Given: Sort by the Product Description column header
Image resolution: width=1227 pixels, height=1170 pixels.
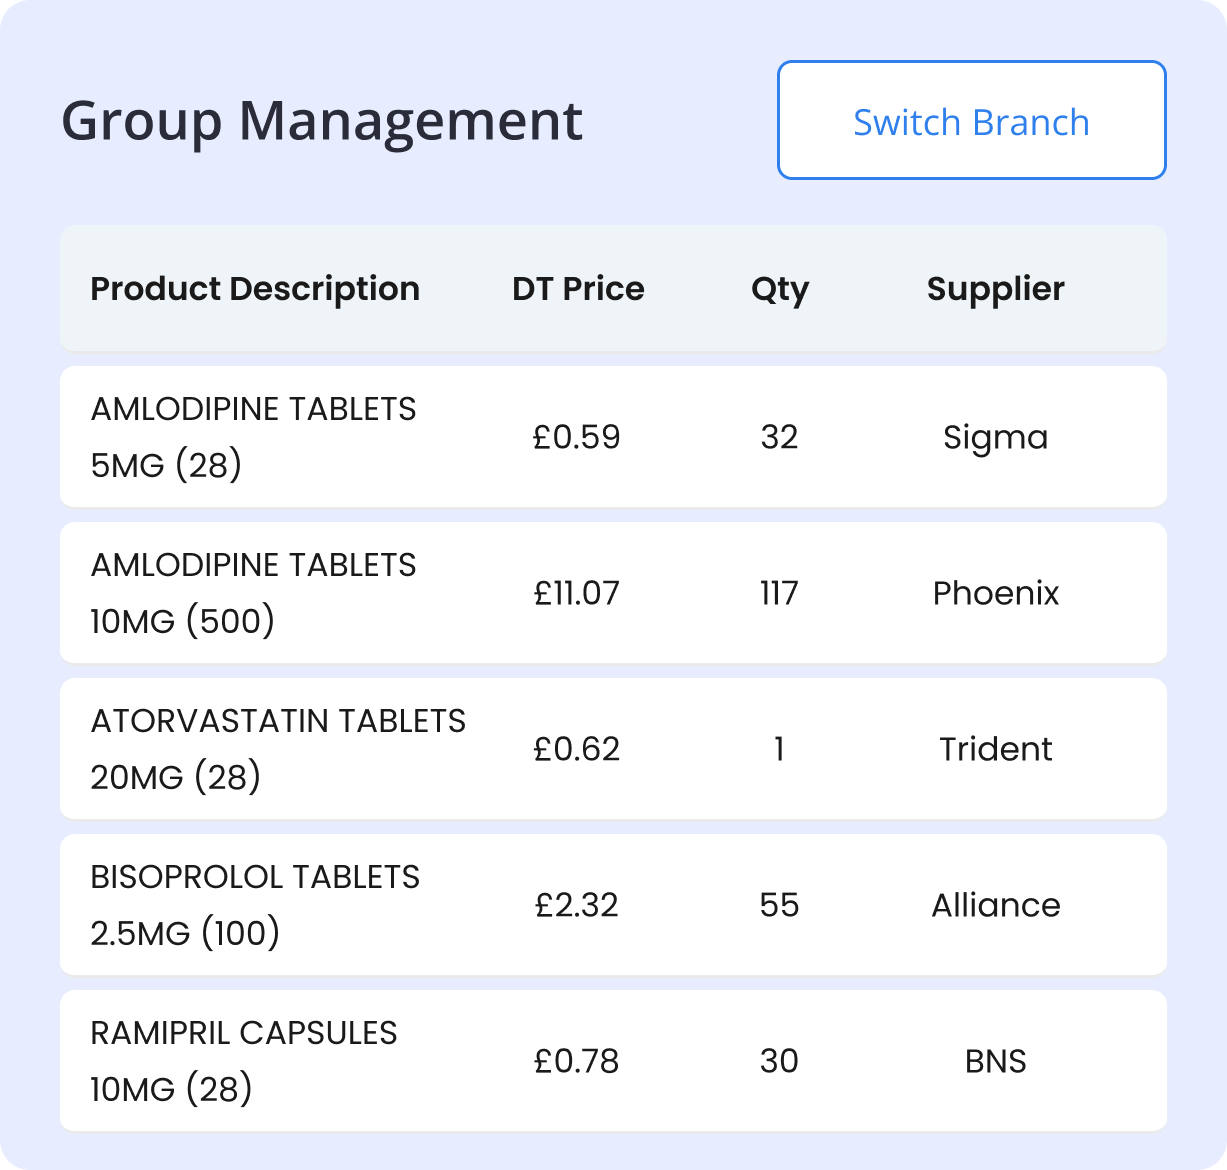Looking at the screenshot, I should click(255, 289).
